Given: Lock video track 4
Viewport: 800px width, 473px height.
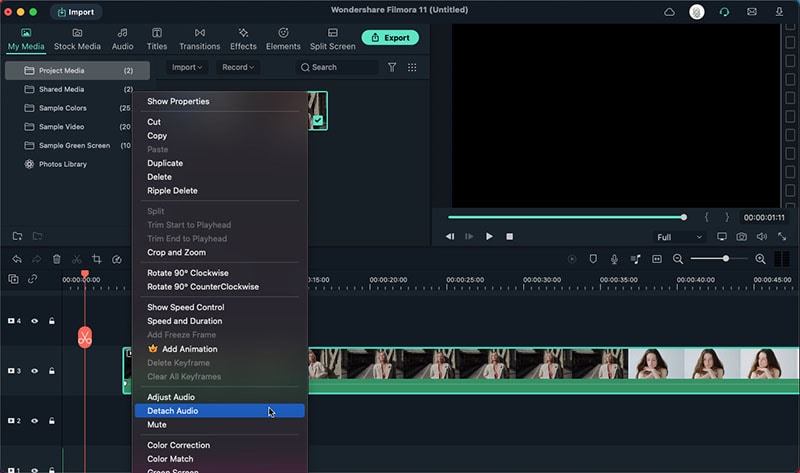Looking at the screenshot, I should pyautogui.click(x=52, y=321).
